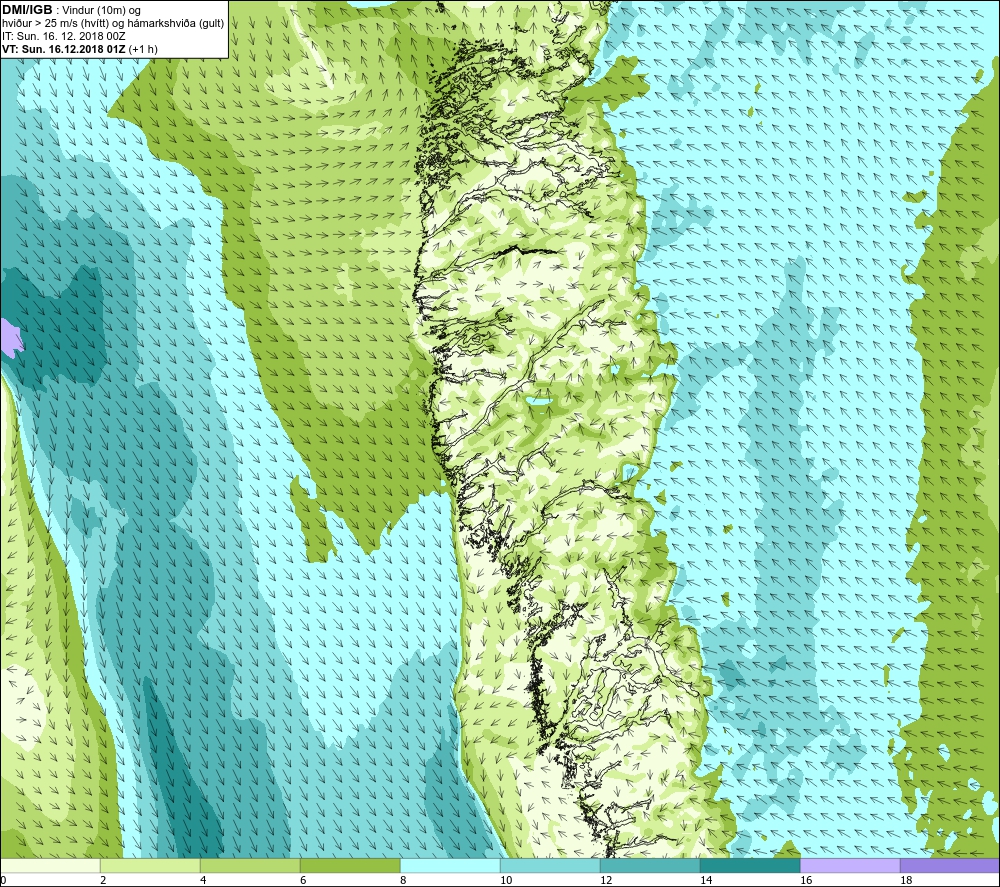Click the '(+1 h)' forecast offset text
Screen dimensions: 1000x887
pos(143,48)
